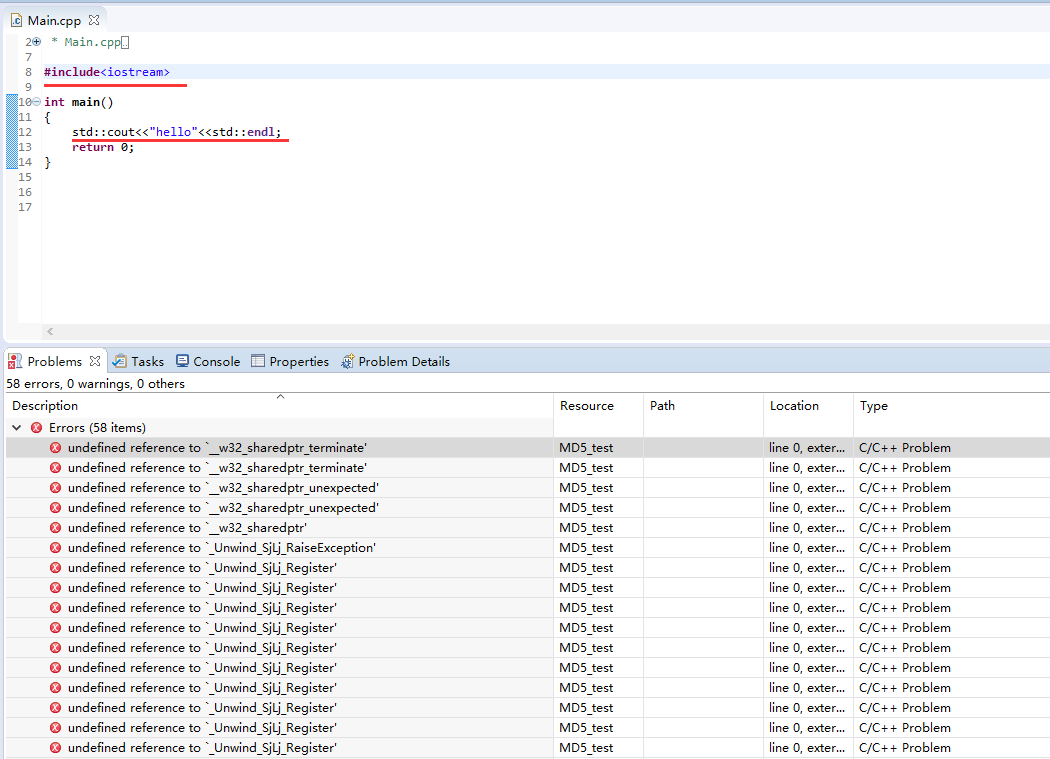Click the Properties table icon
The width and height of the screenshot is (1050, 759).
click(258, 361)
